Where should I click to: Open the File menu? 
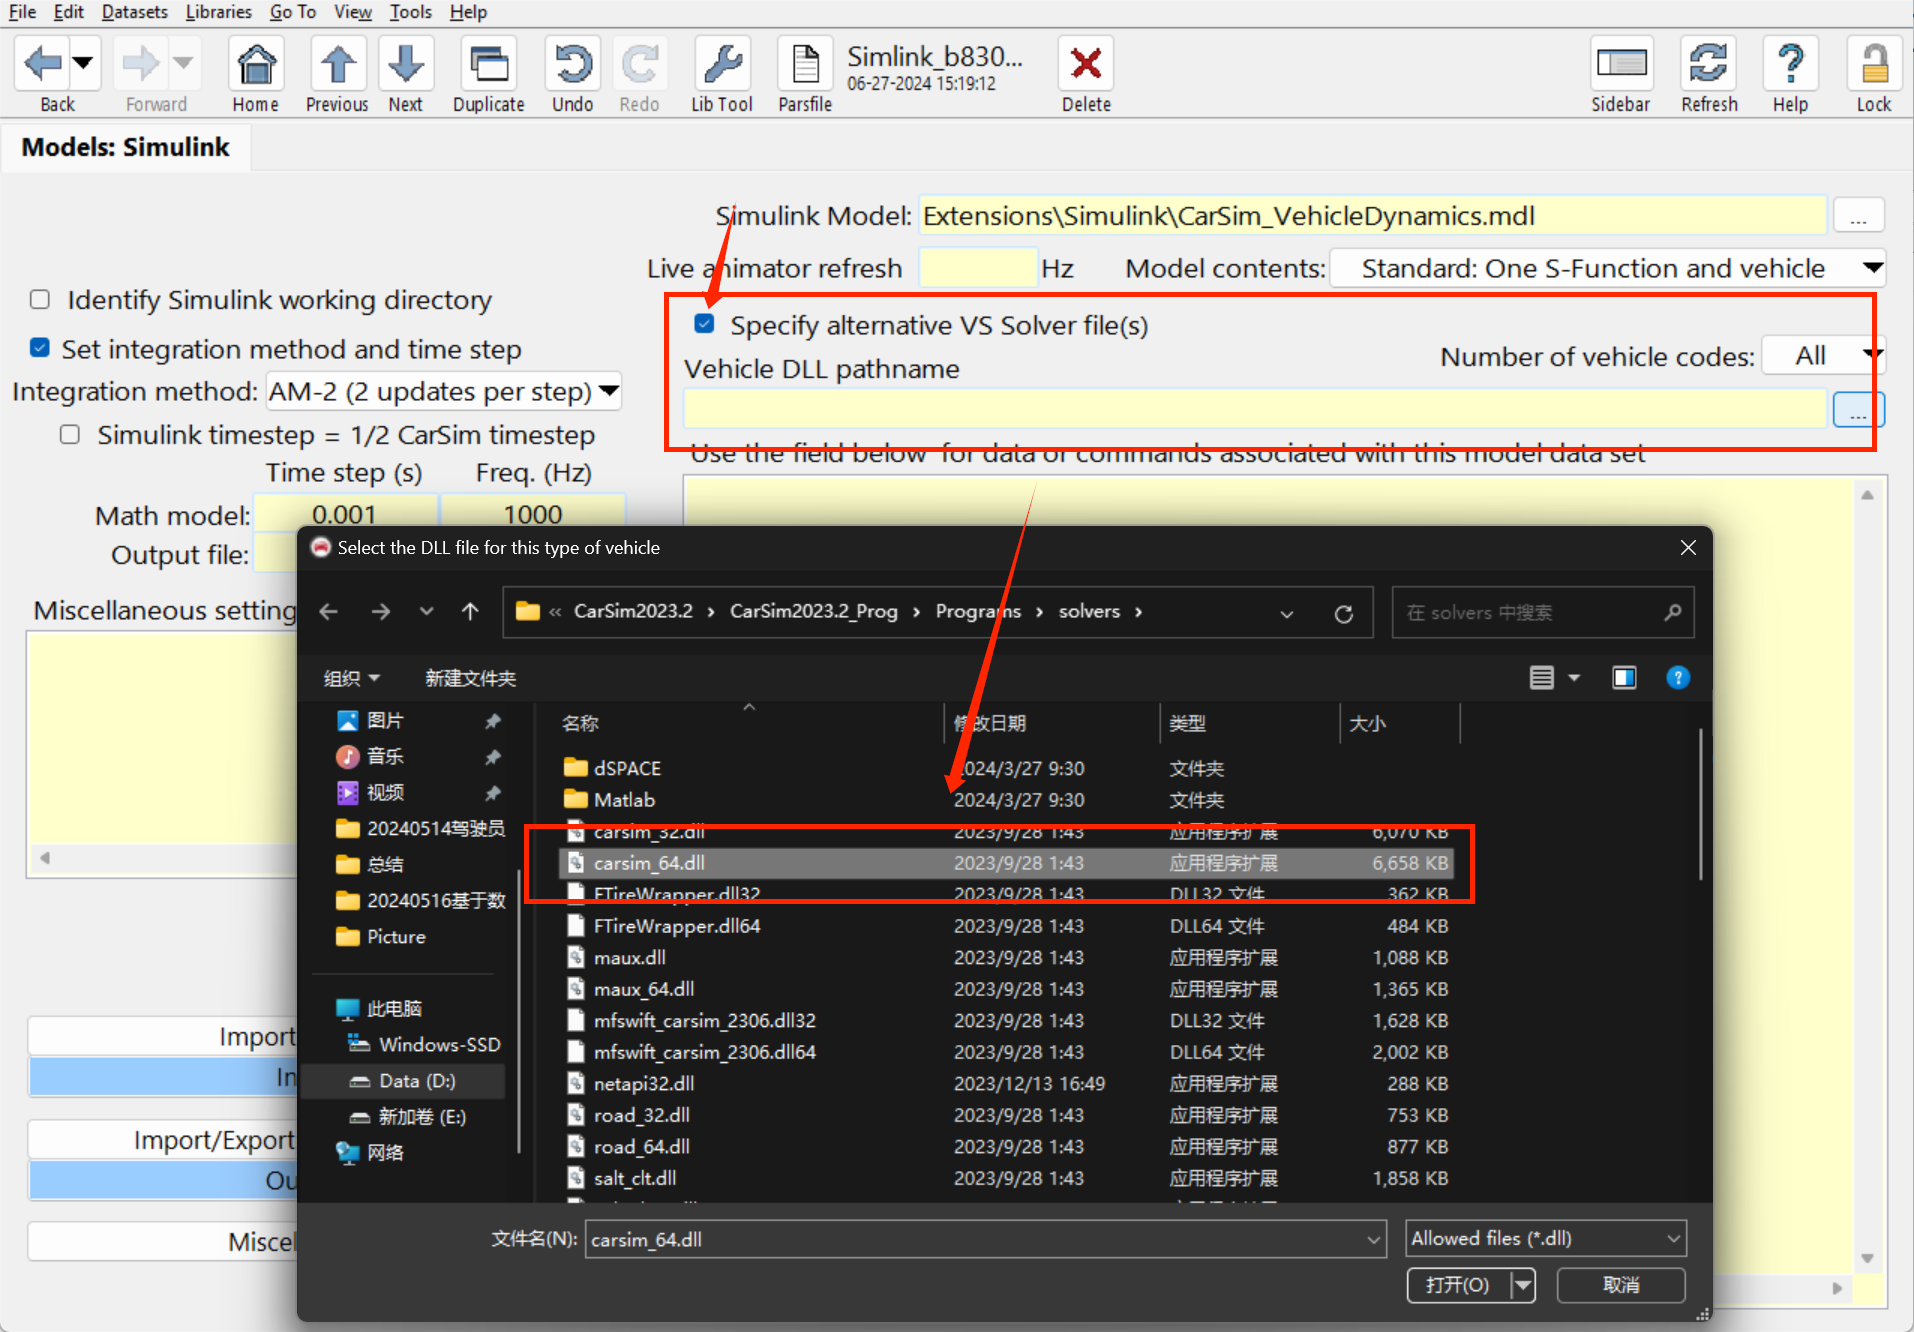[22, 12]
